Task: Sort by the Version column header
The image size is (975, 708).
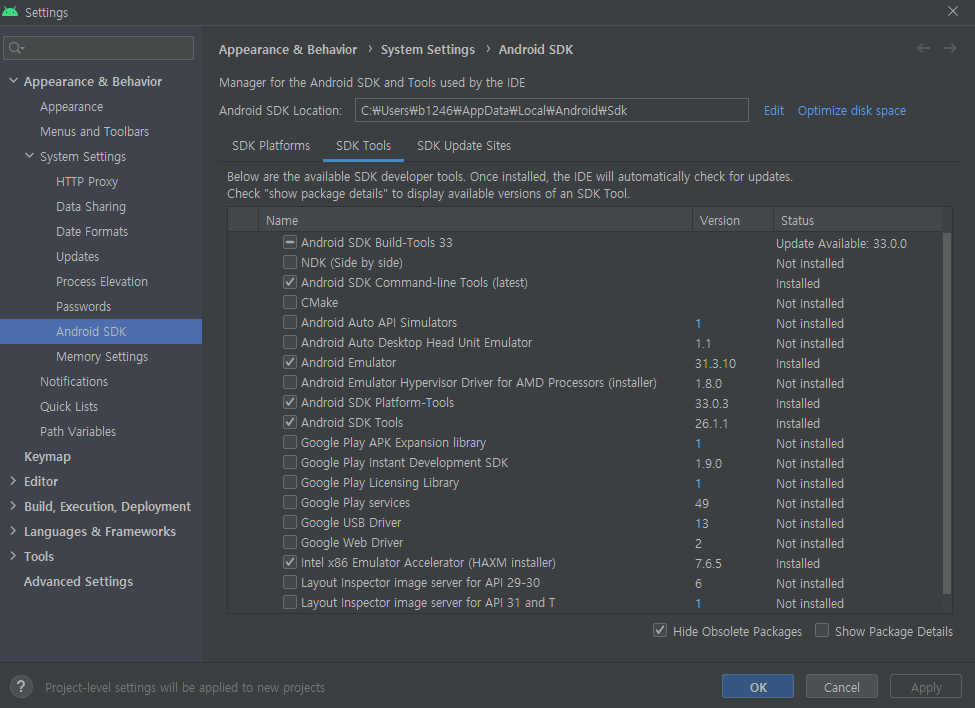Action: point(732,220)
